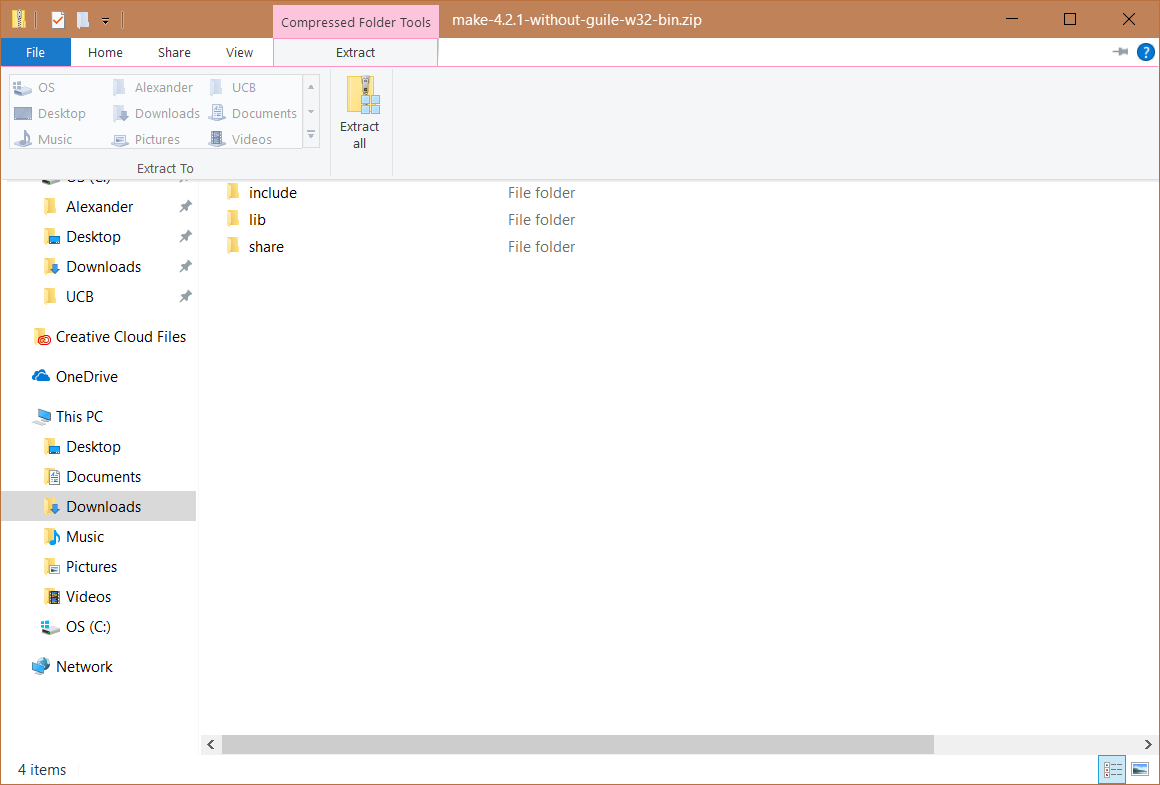The height and width of the screenshot is (785, 1160).
Task: Open the Help question mark icon
Action: coord(1146,52)
